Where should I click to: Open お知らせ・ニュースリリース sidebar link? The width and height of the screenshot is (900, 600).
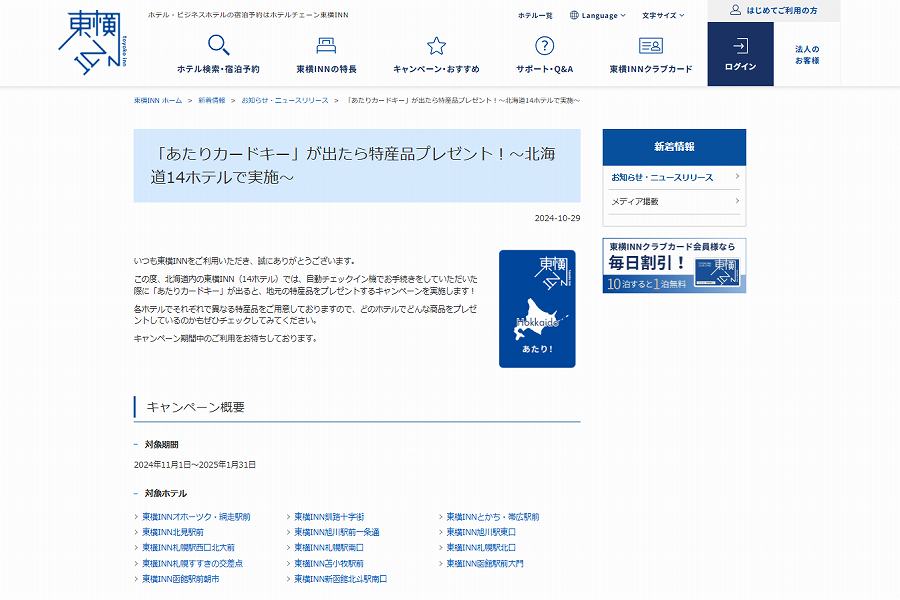pos(662,177)
